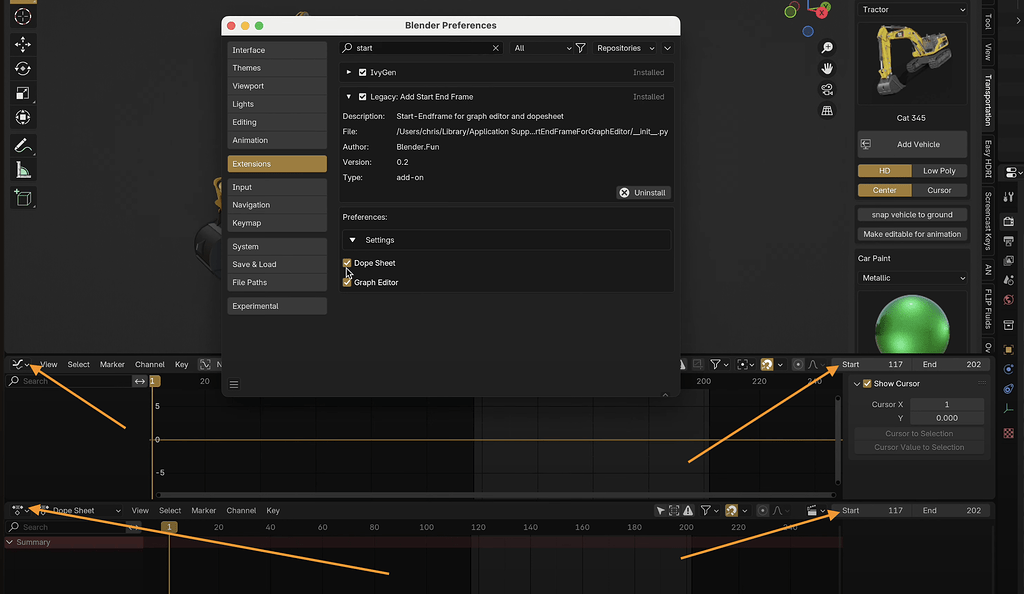
Task: Open the Interface preferences section
Action: coord(277,50)
